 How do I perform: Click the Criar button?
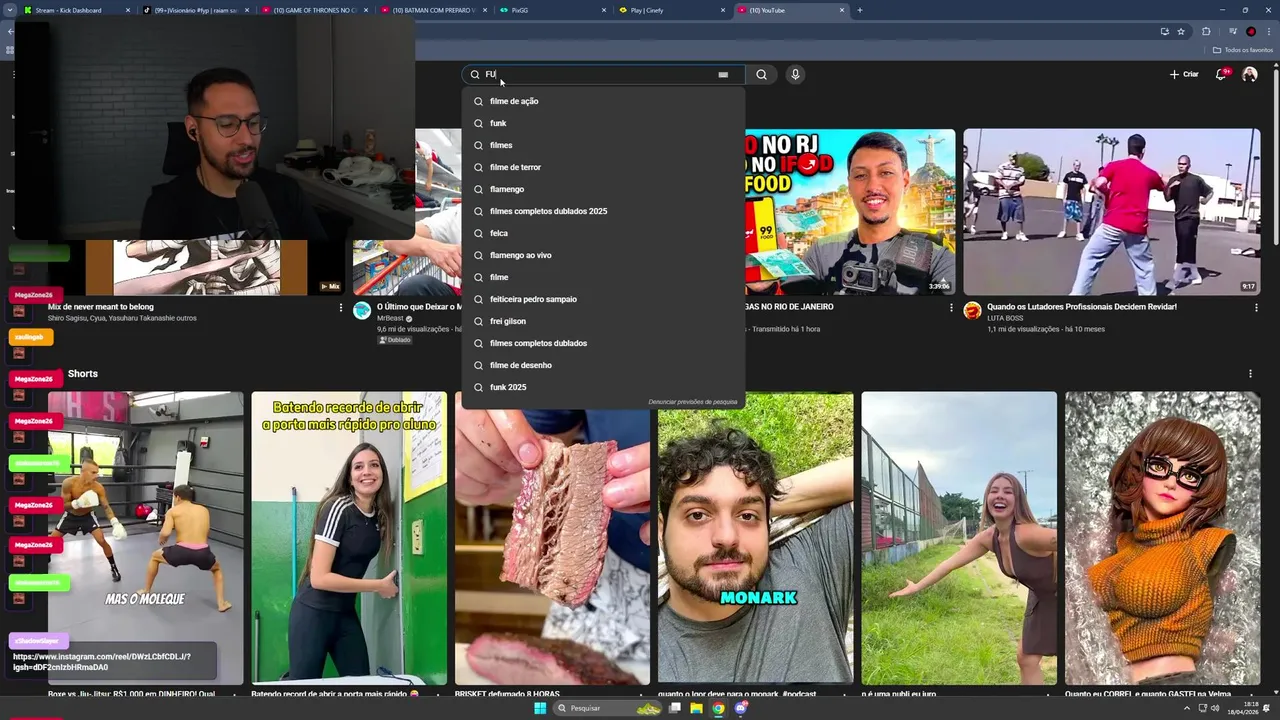[1184, 74]
